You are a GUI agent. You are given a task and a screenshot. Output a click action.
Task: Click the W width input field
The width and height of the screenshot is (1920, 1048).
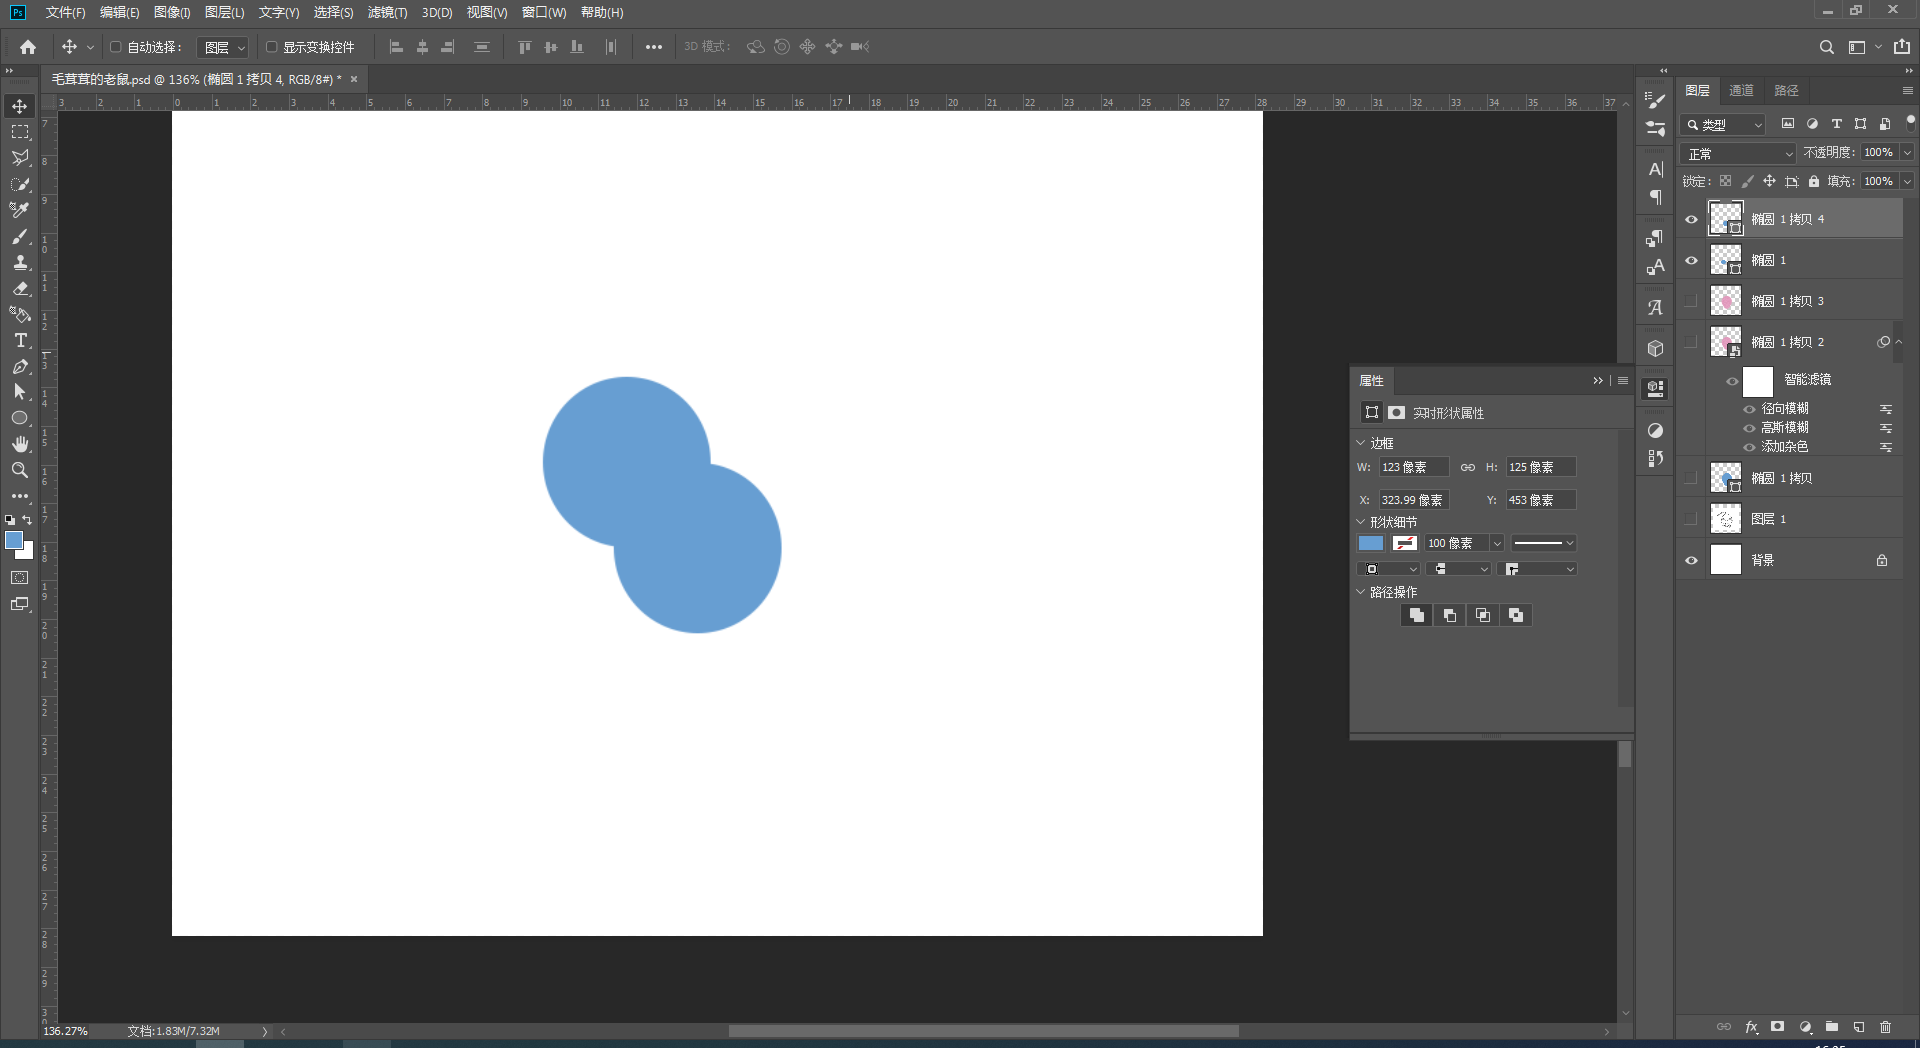(x=1414, y=467)
